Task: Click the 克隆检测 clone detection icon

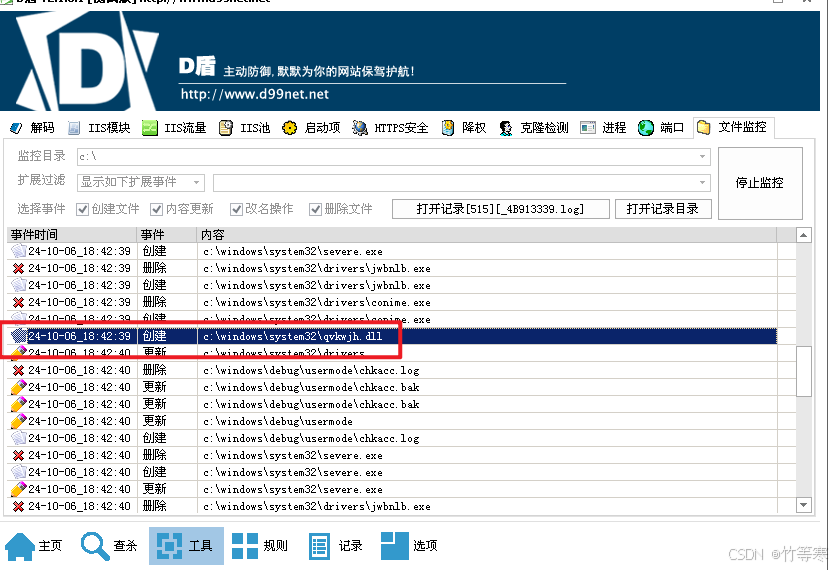Action: pyautogui.click(x=505, y=128)
